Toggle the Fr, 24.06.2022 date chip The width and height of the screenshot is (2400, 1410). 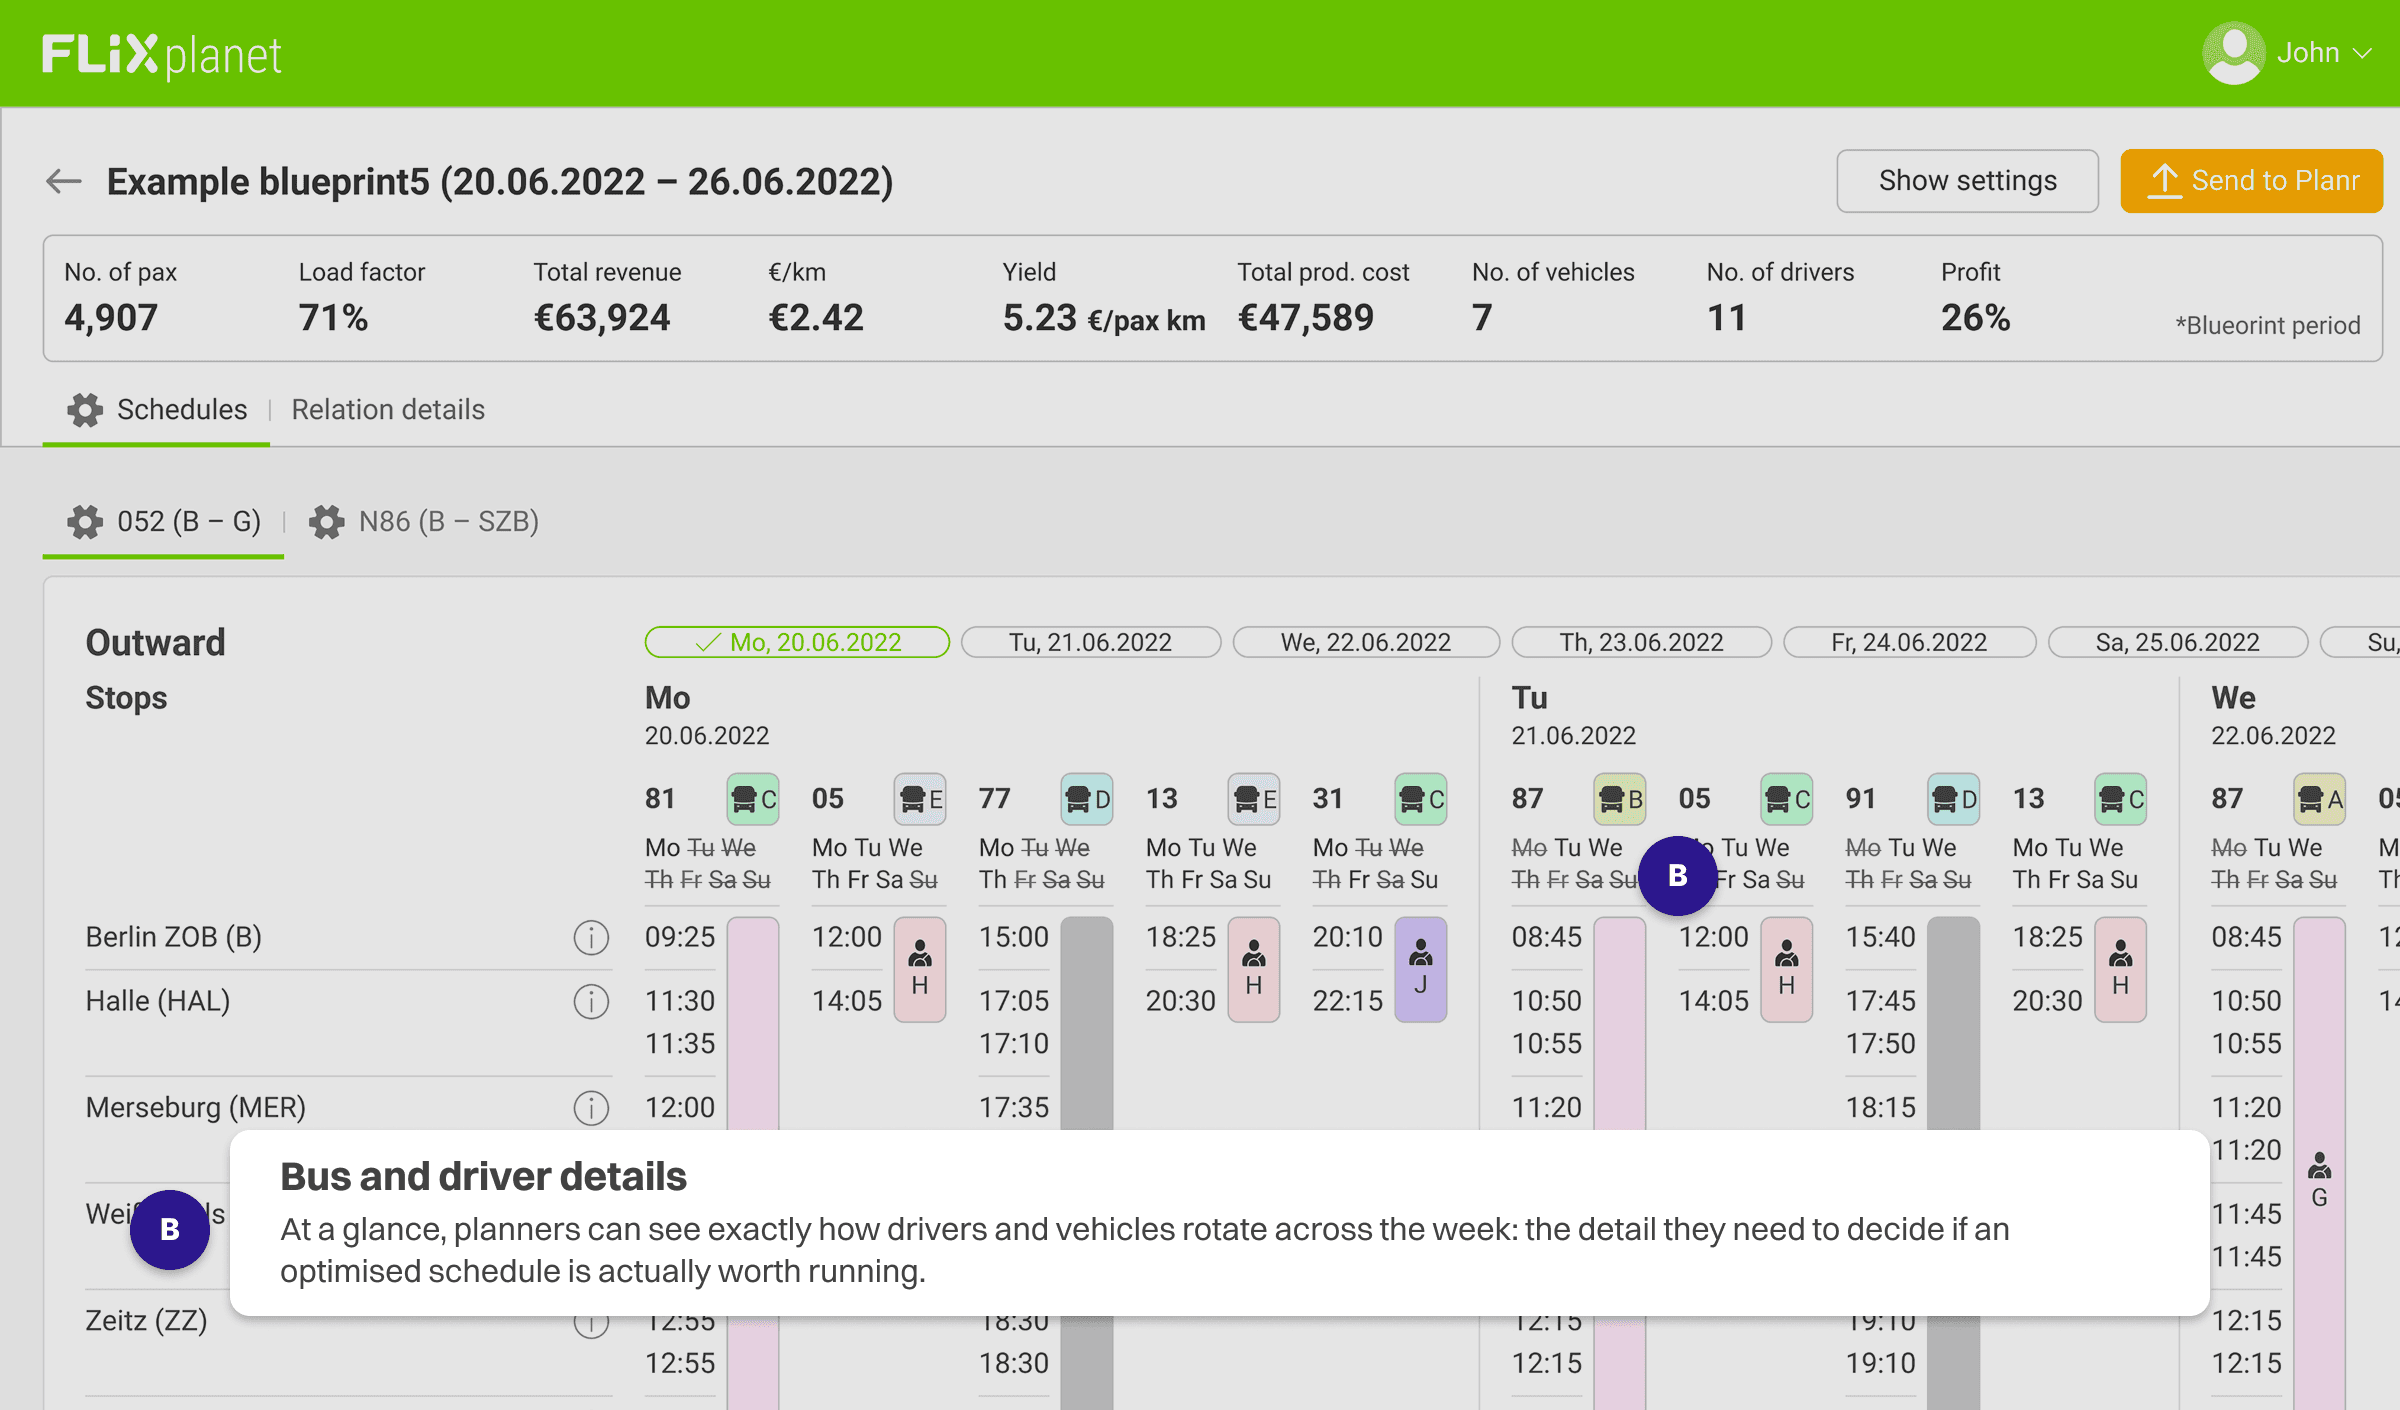(1908, 642)
